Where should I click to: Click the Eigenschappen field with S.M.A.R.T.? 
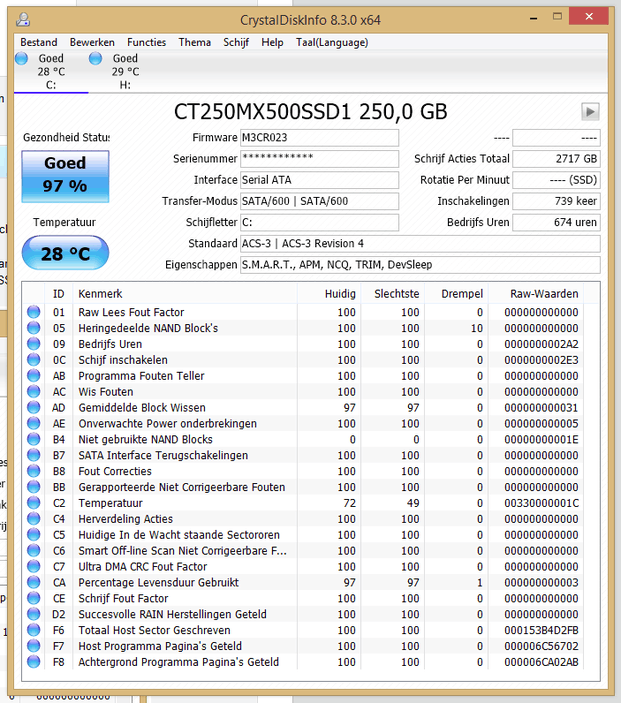click(420, 265)
